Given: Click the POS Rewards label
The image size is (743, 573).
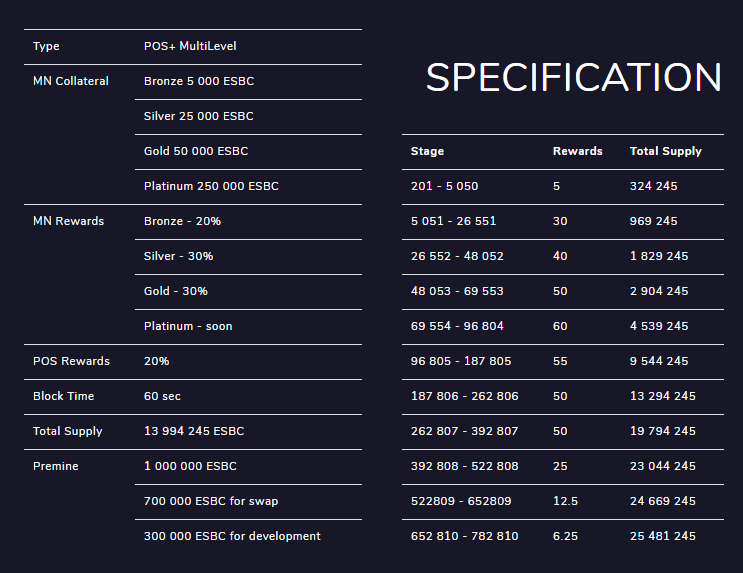Looking at the screenshot, I should 71,361.
